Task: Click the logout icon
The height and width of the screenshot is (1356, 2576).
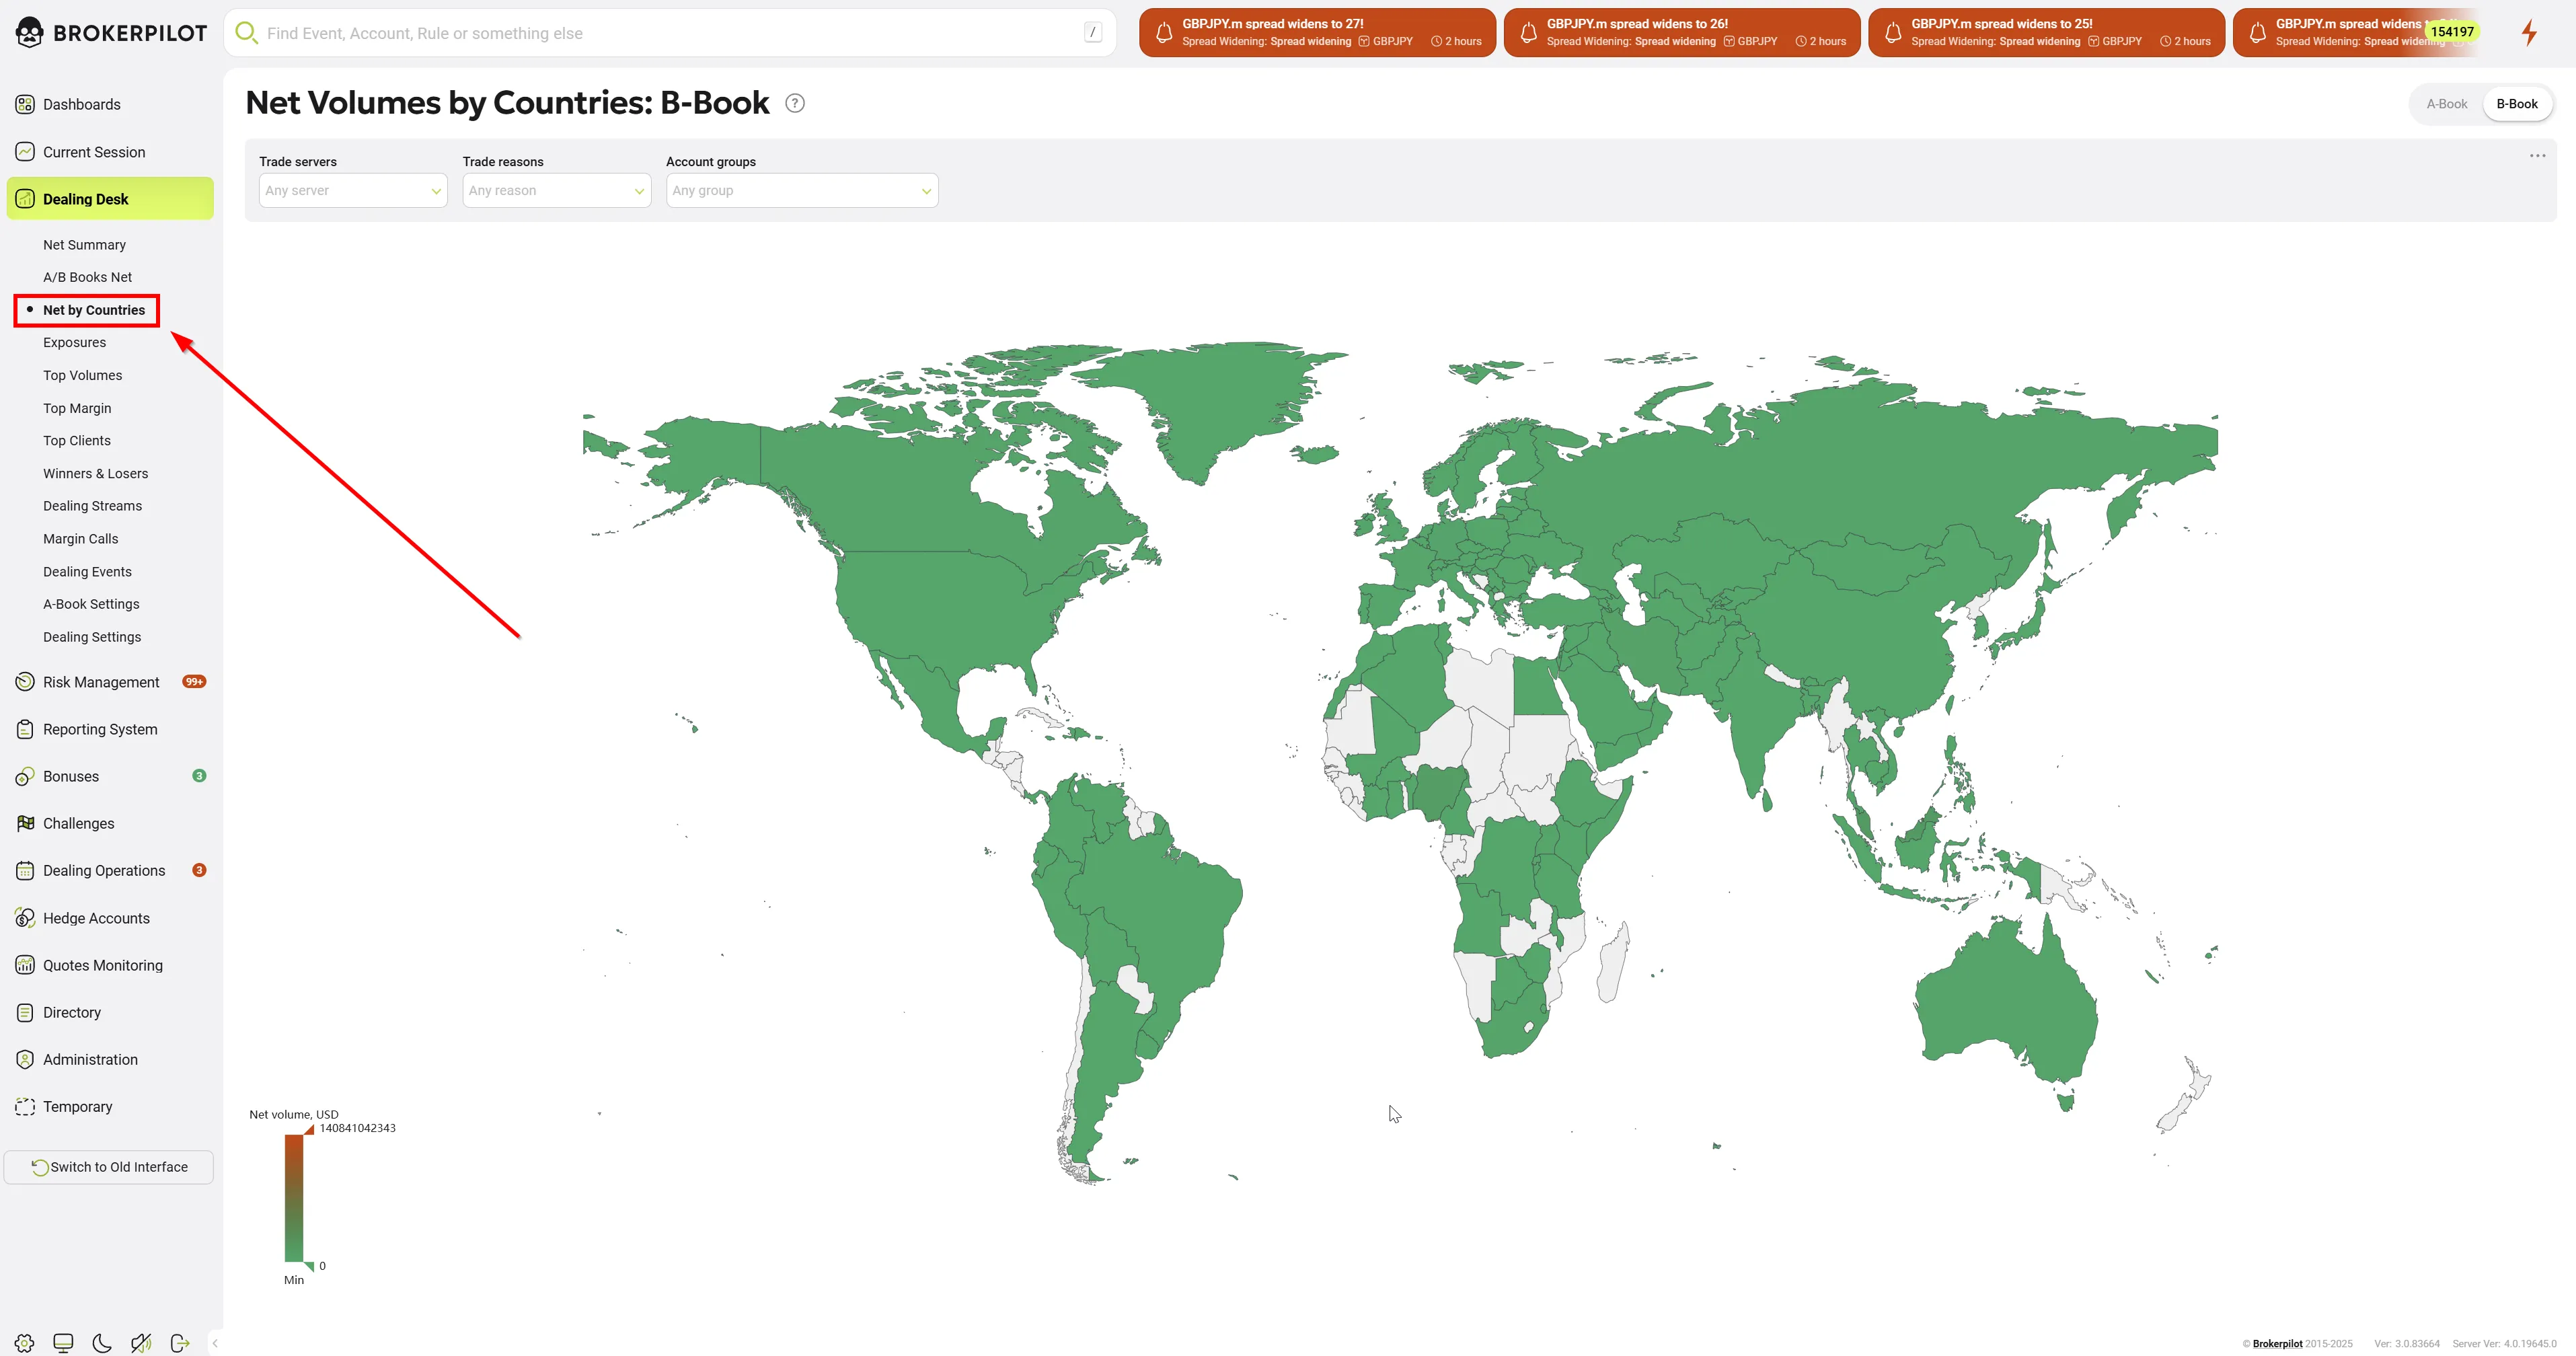Action: (180, 1343)
